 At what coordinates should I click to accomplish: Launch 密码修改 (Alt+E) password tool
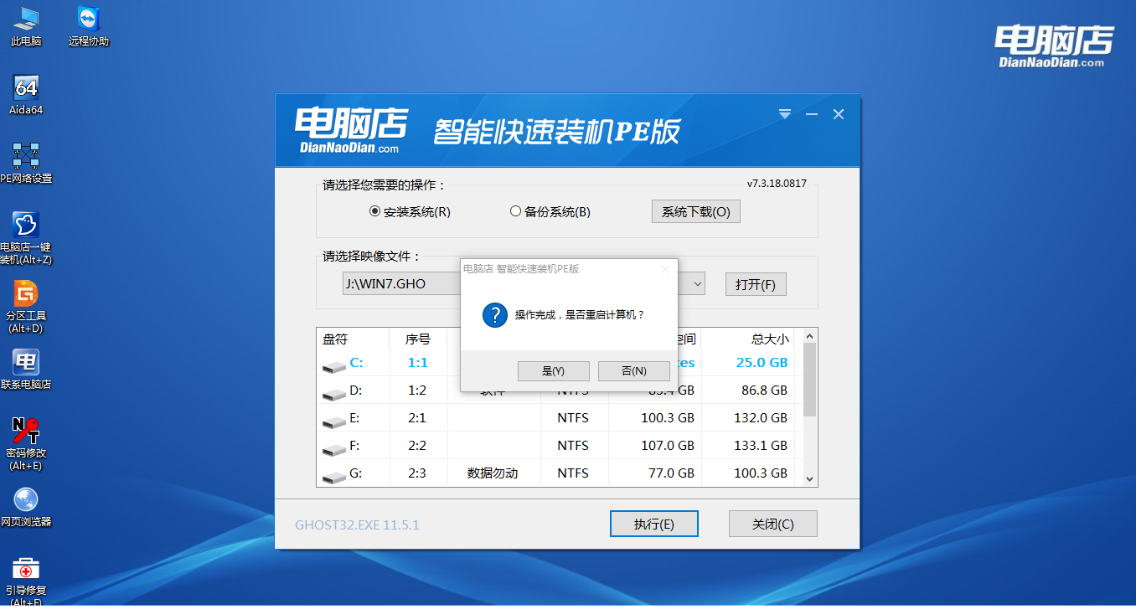click(27, 440)
